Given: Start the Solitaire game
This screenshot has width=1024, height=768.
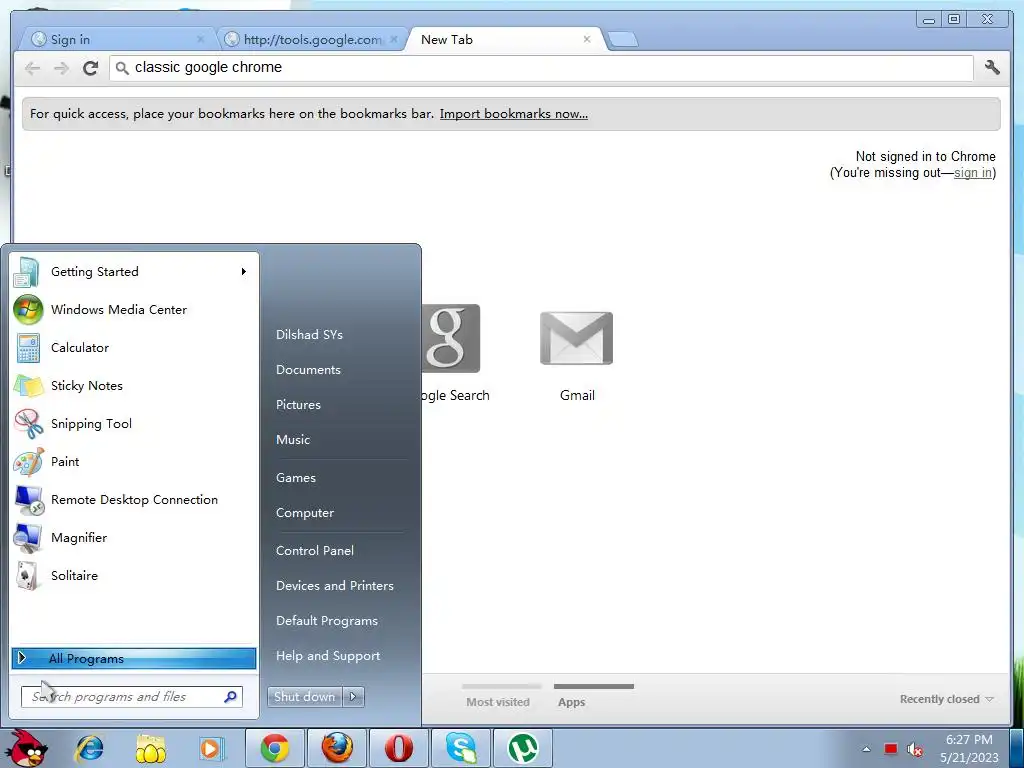Looking at the screenshot, I should coord(134,575).
